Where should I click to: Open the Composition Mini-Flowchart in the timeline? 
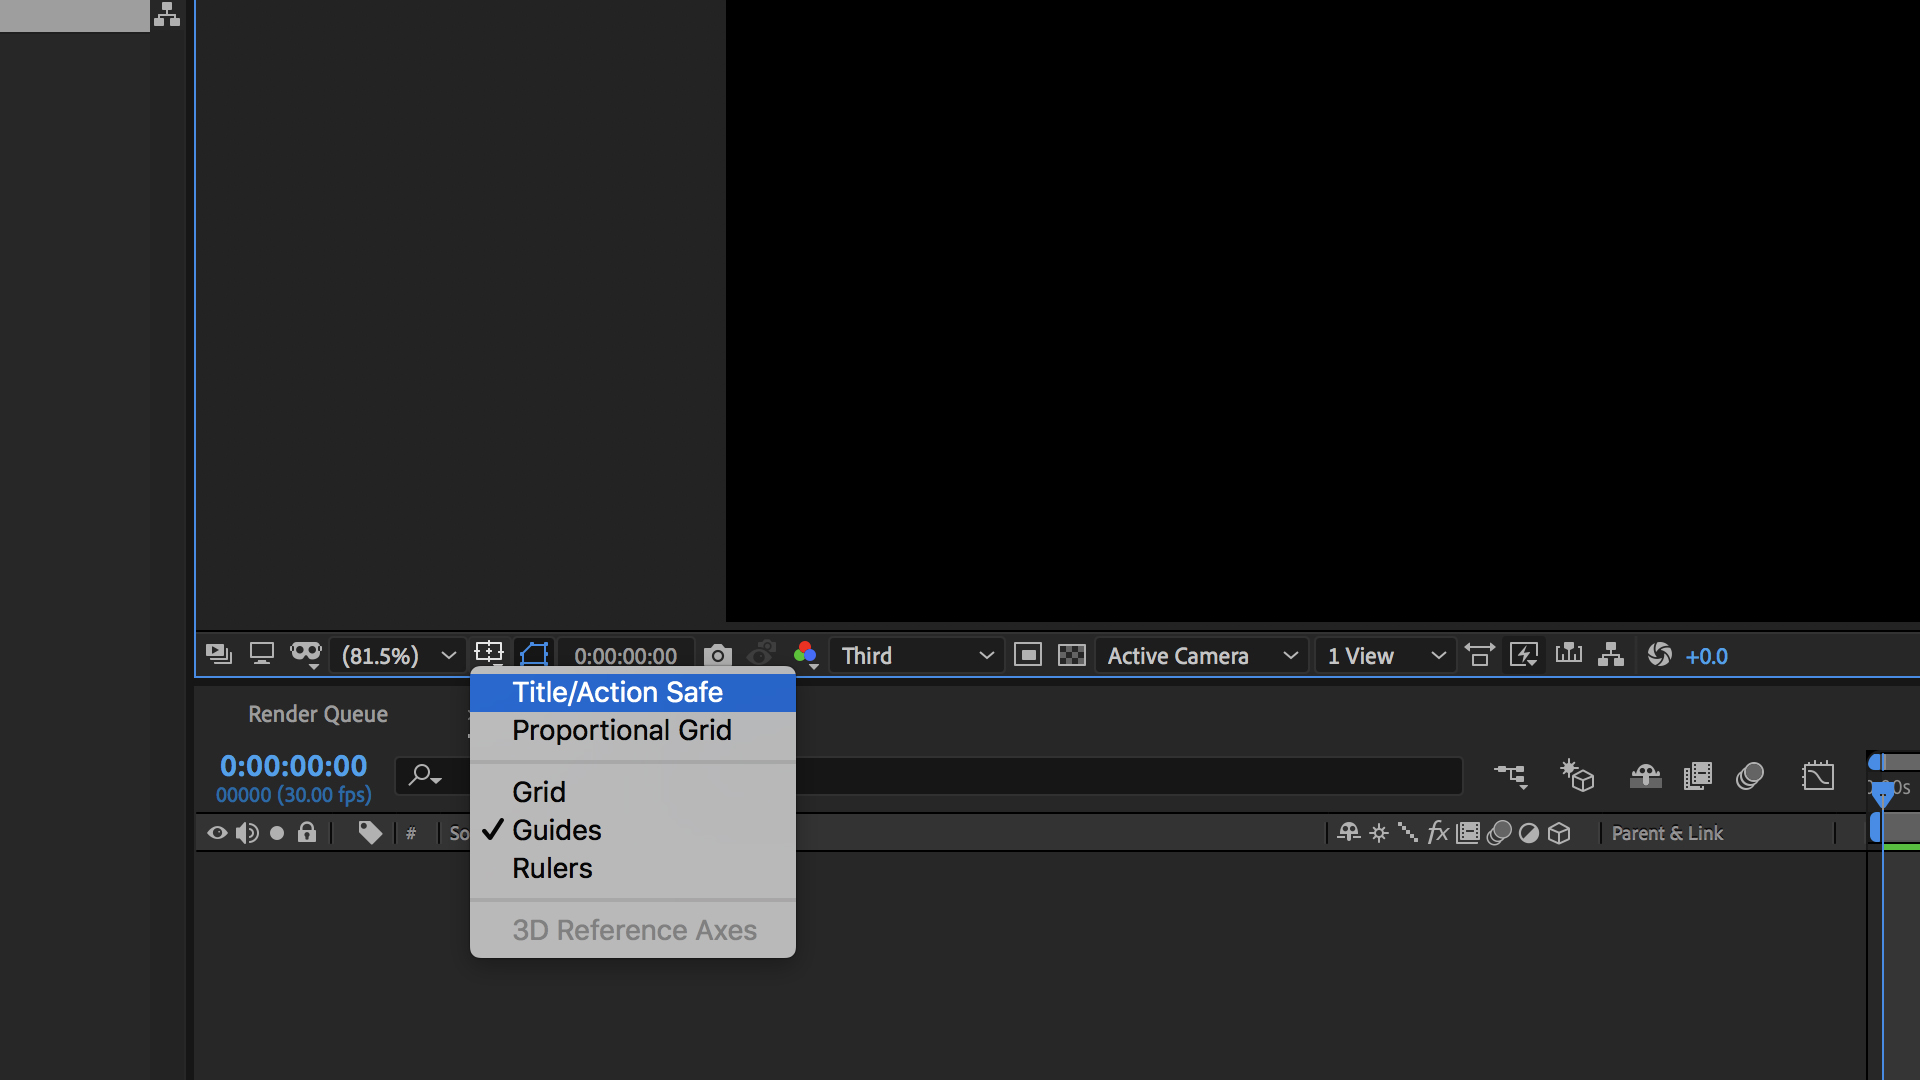1511,776
